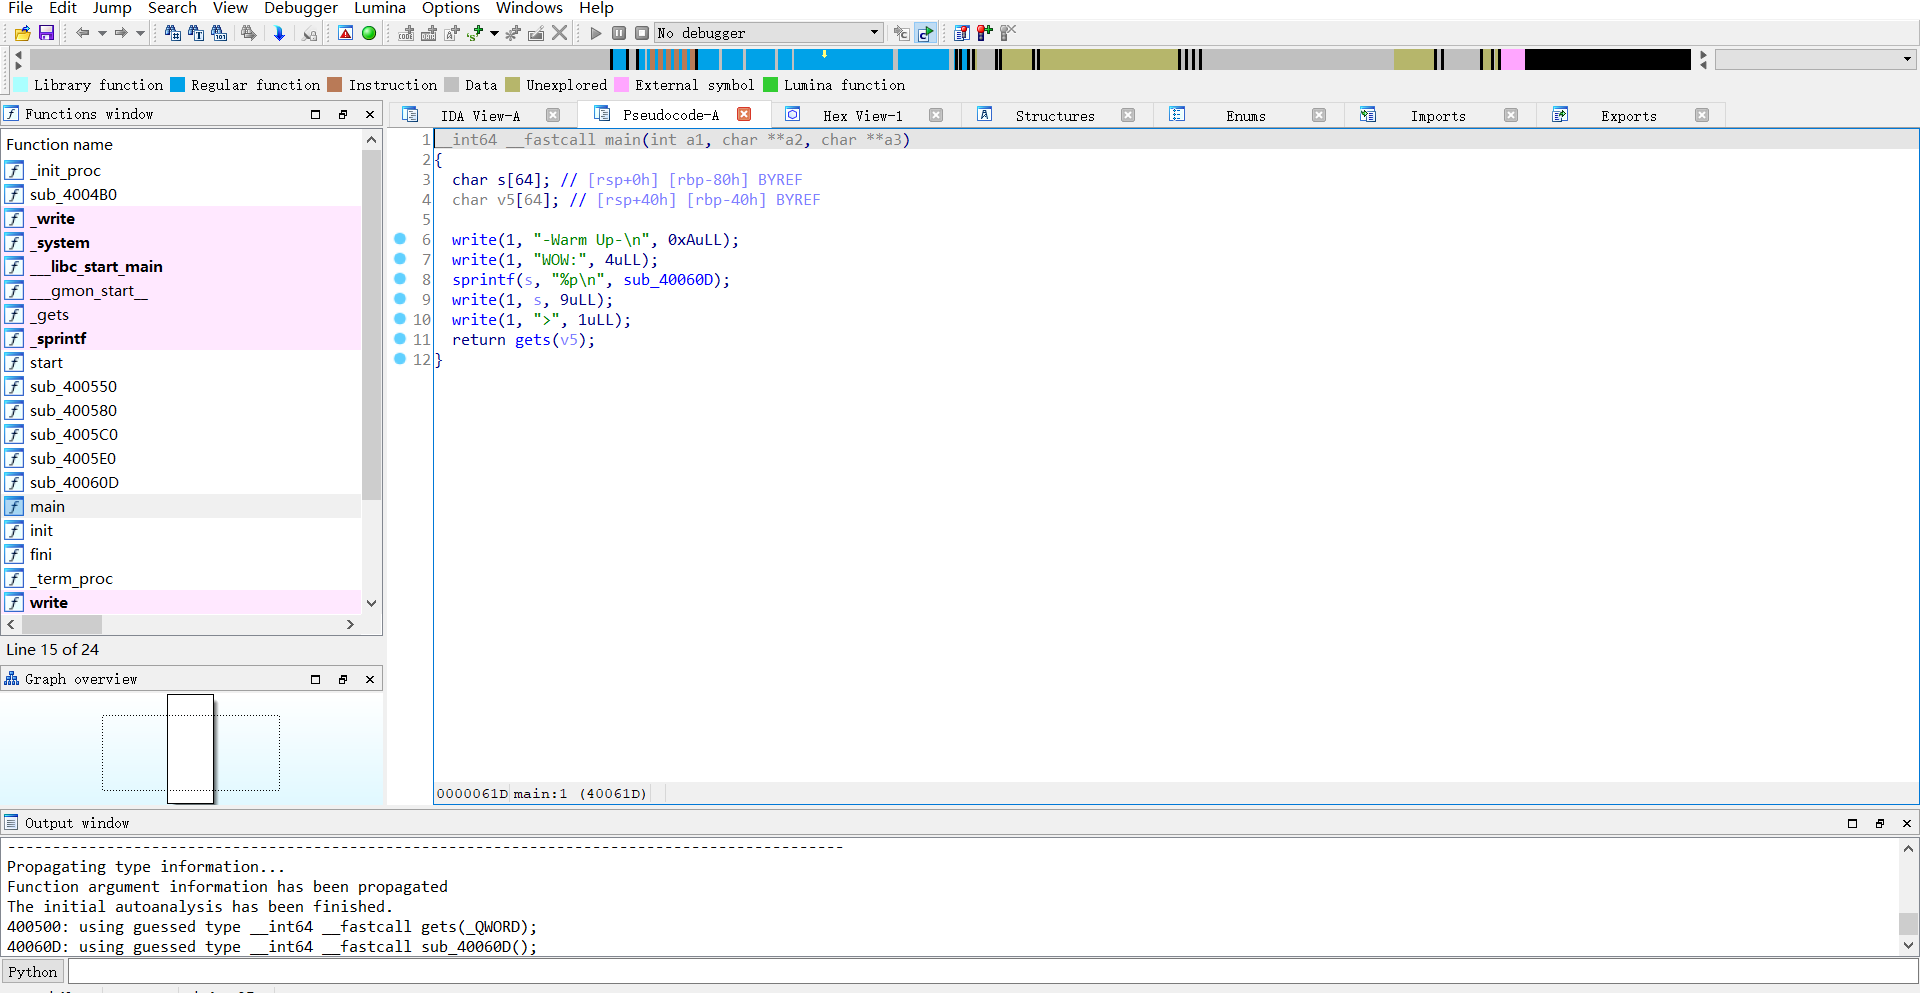This screenshot has width=1920, height=993.
Task: Click the Python command input field
Action: [992, 972]
